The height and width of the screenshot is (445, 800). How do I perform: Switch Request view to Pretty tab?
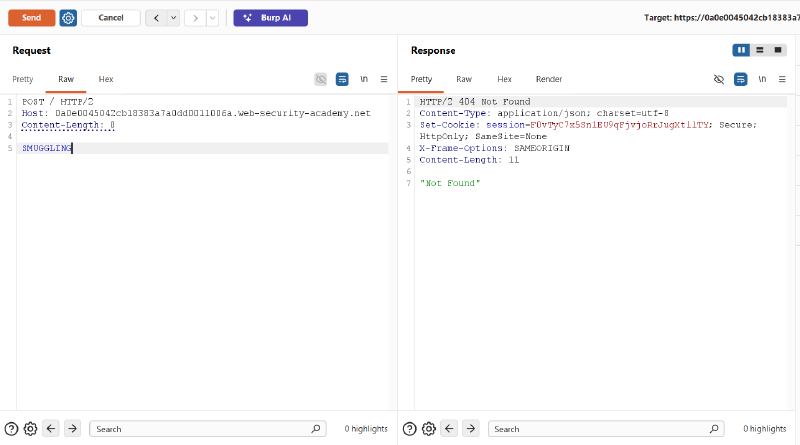pos(23,79)
